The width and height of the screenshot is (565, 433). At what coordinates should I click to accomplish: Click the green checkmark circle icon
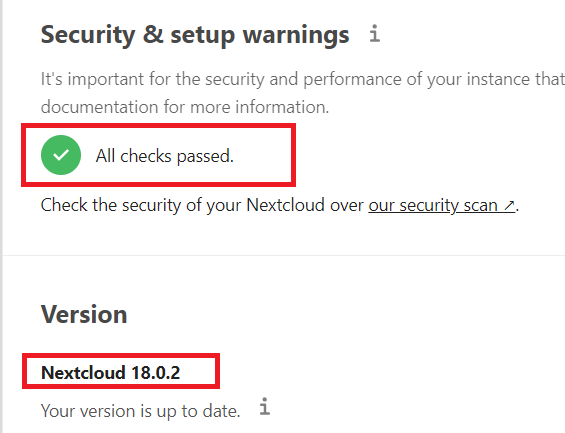61,155
